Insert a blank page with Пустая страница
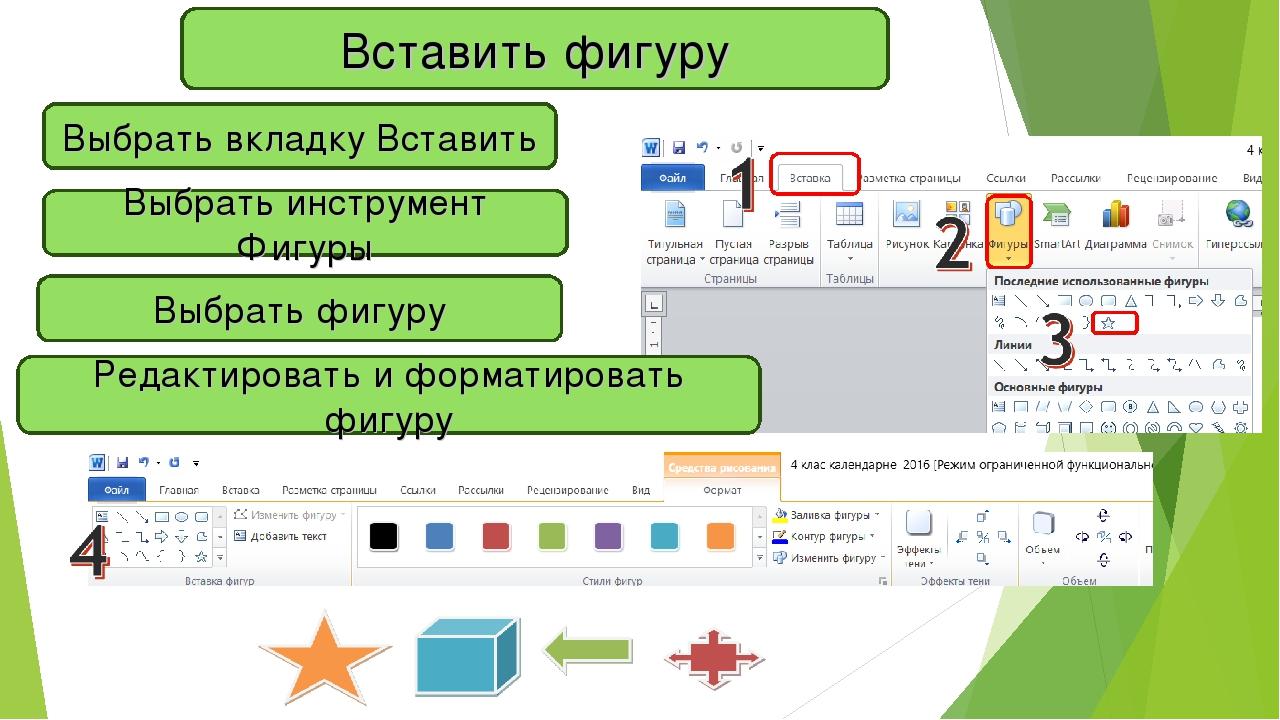Viewport: 1280px width, 720px height. pyautogui.click(x=733, y=213)
